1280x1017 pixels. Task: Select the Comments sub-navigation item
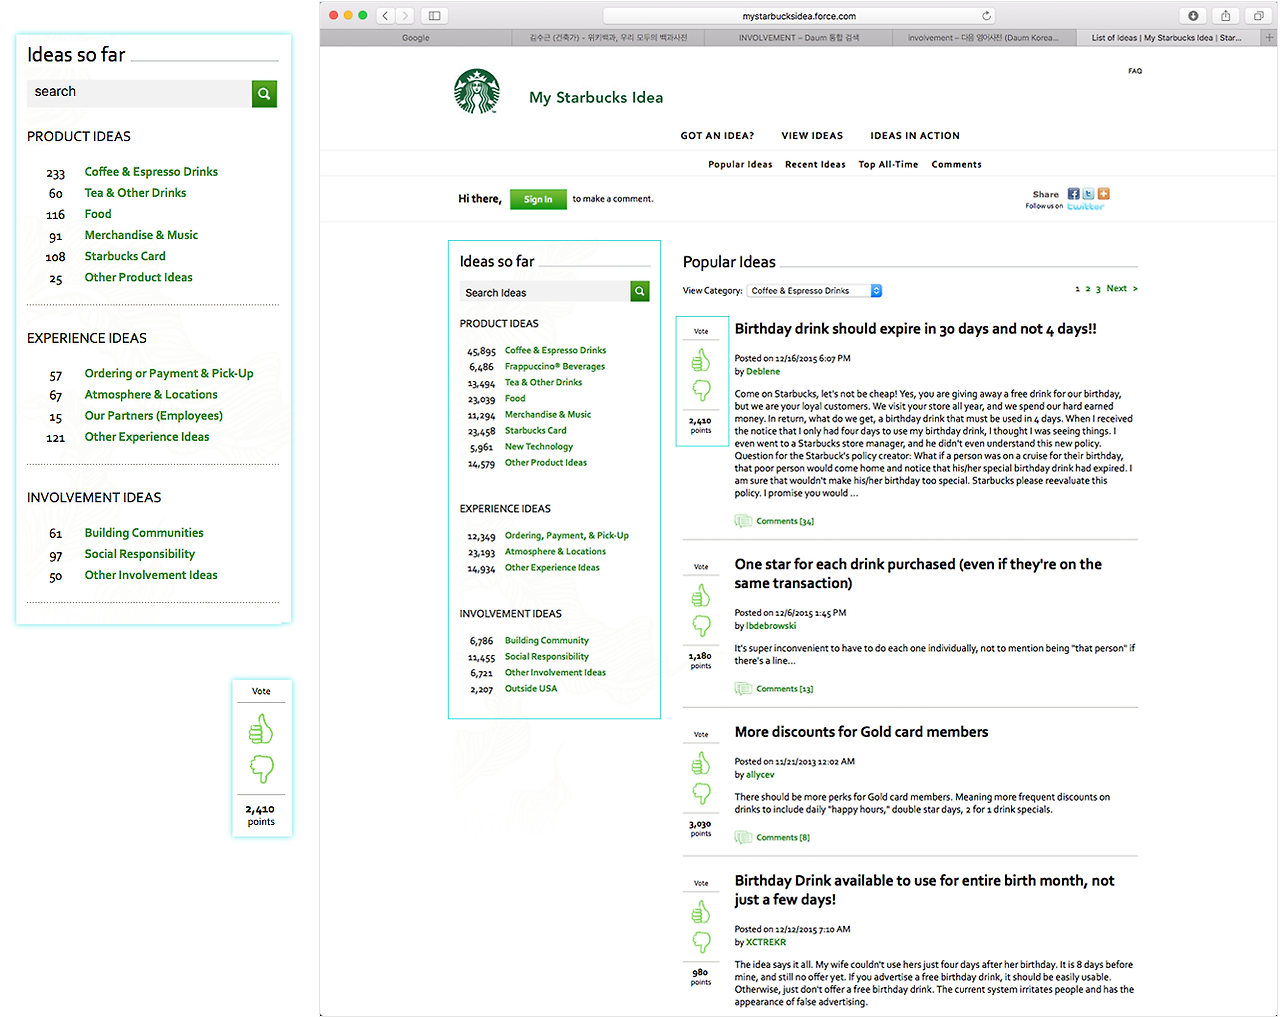(957, 165)
